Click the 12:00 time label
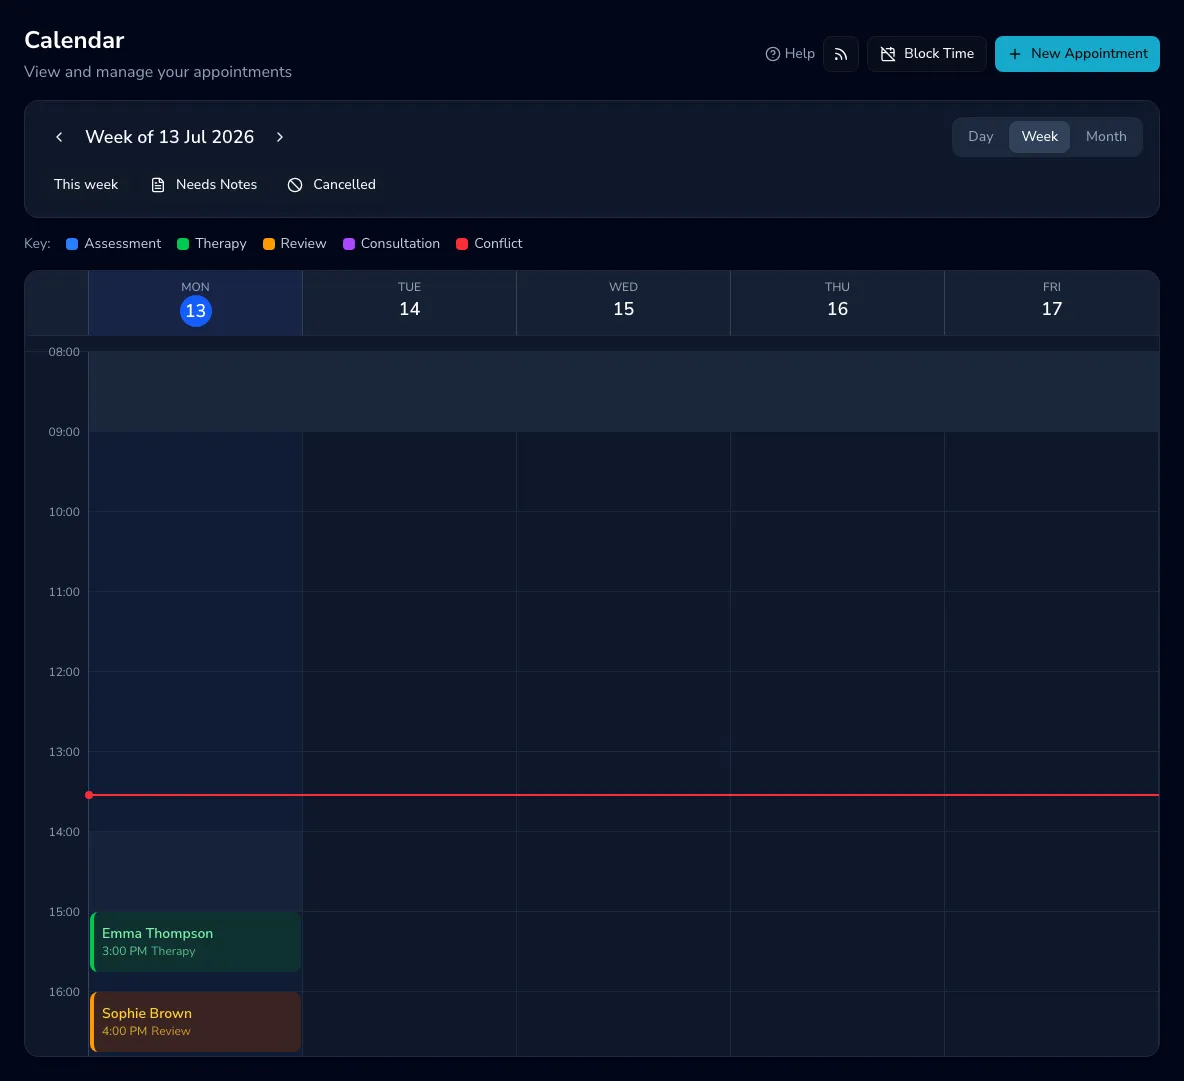The image size is (1184, 1081). (x=64, y=672)
